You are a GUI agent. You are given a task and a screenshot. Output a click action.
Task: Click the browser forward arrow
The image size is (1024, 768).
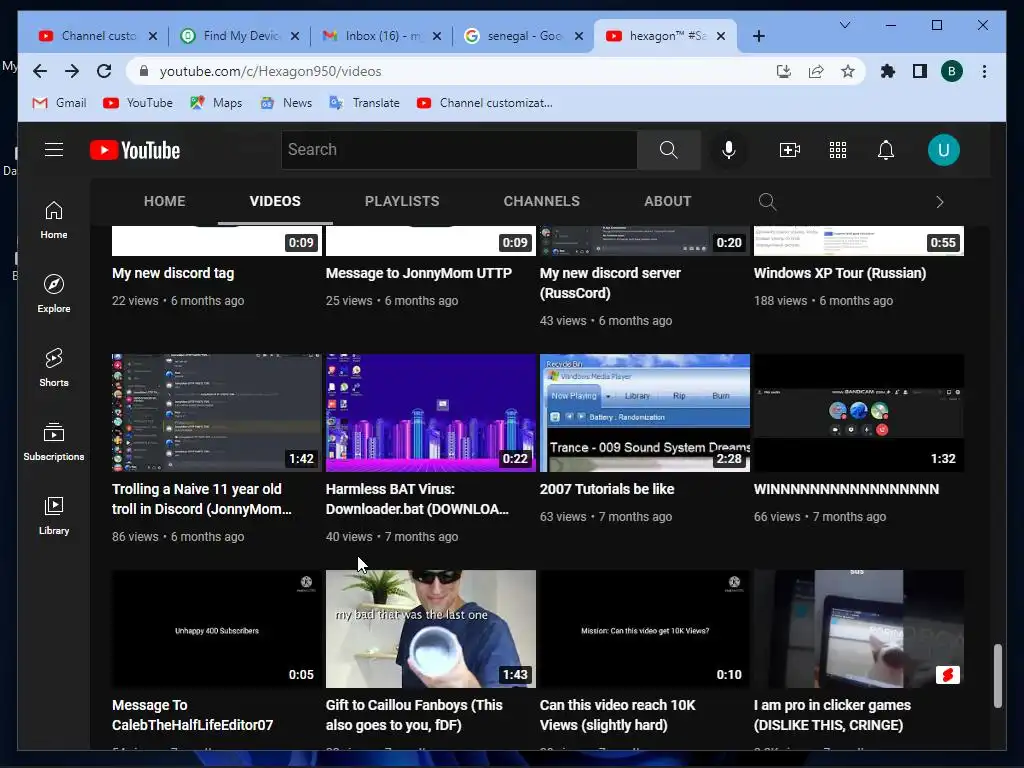point(72,71)
